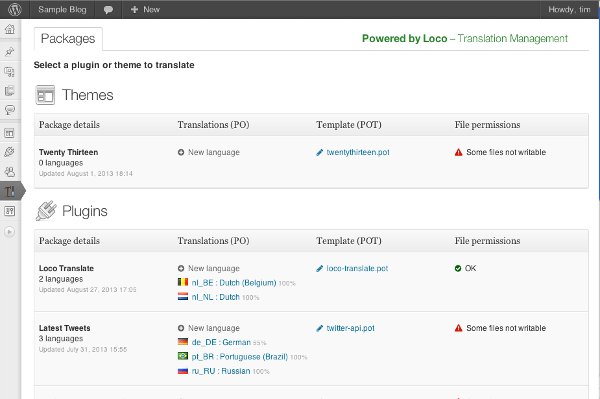
Task: Collapse the admin sidebar menu arrow
Action: click(x=10, y=232)
